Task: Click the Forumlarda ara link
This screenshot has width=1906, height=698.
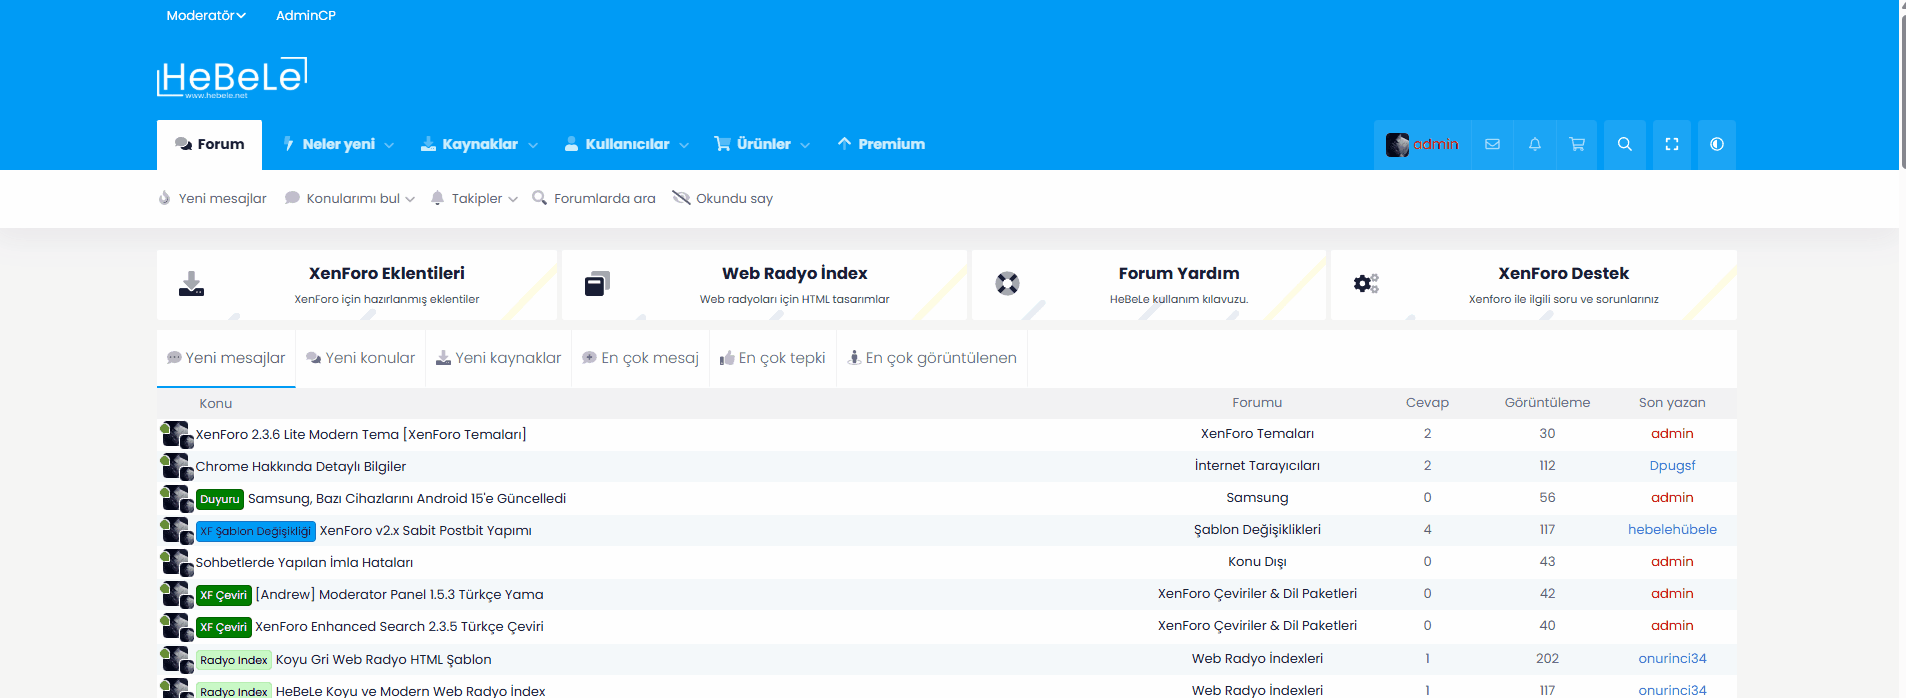Action: click(605, 199)
